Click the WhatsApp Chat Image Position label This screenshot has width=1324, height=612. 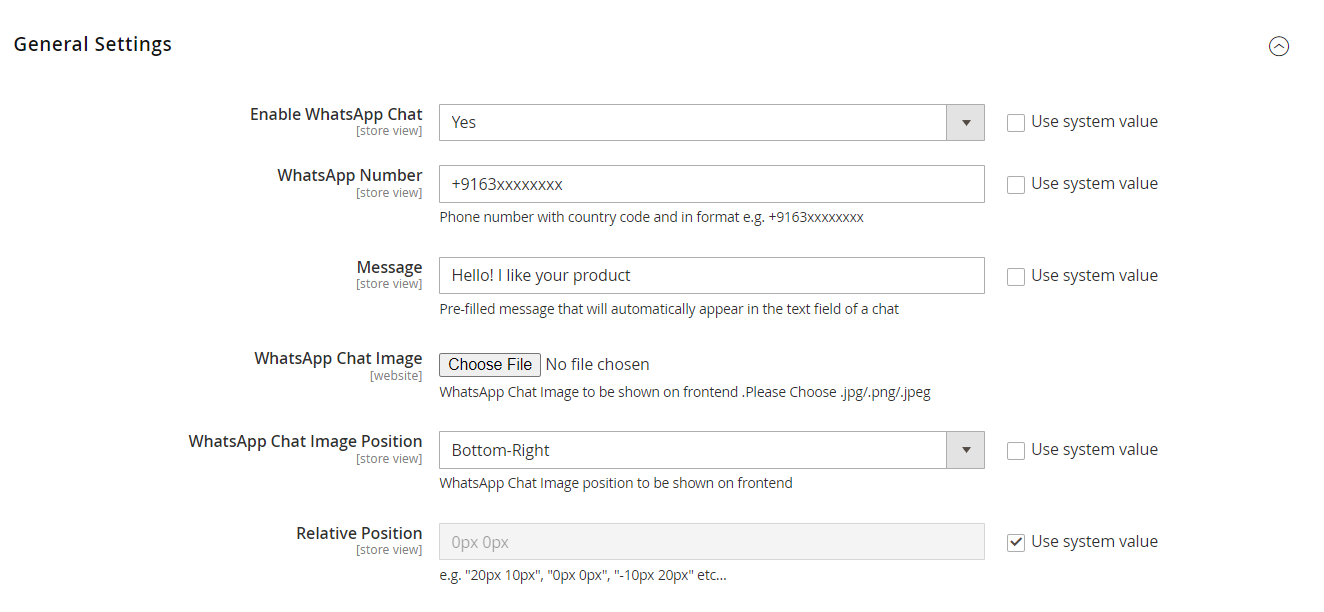coord(305,441)
